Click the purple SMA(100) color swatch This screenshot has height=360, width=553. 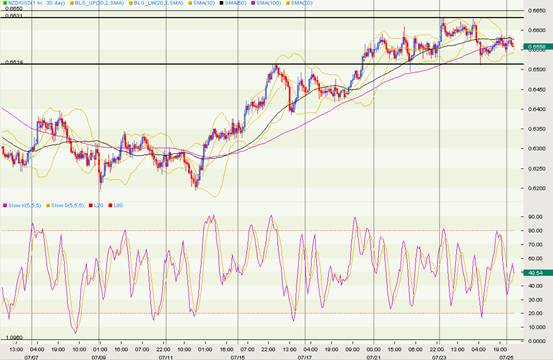[253, 3]
